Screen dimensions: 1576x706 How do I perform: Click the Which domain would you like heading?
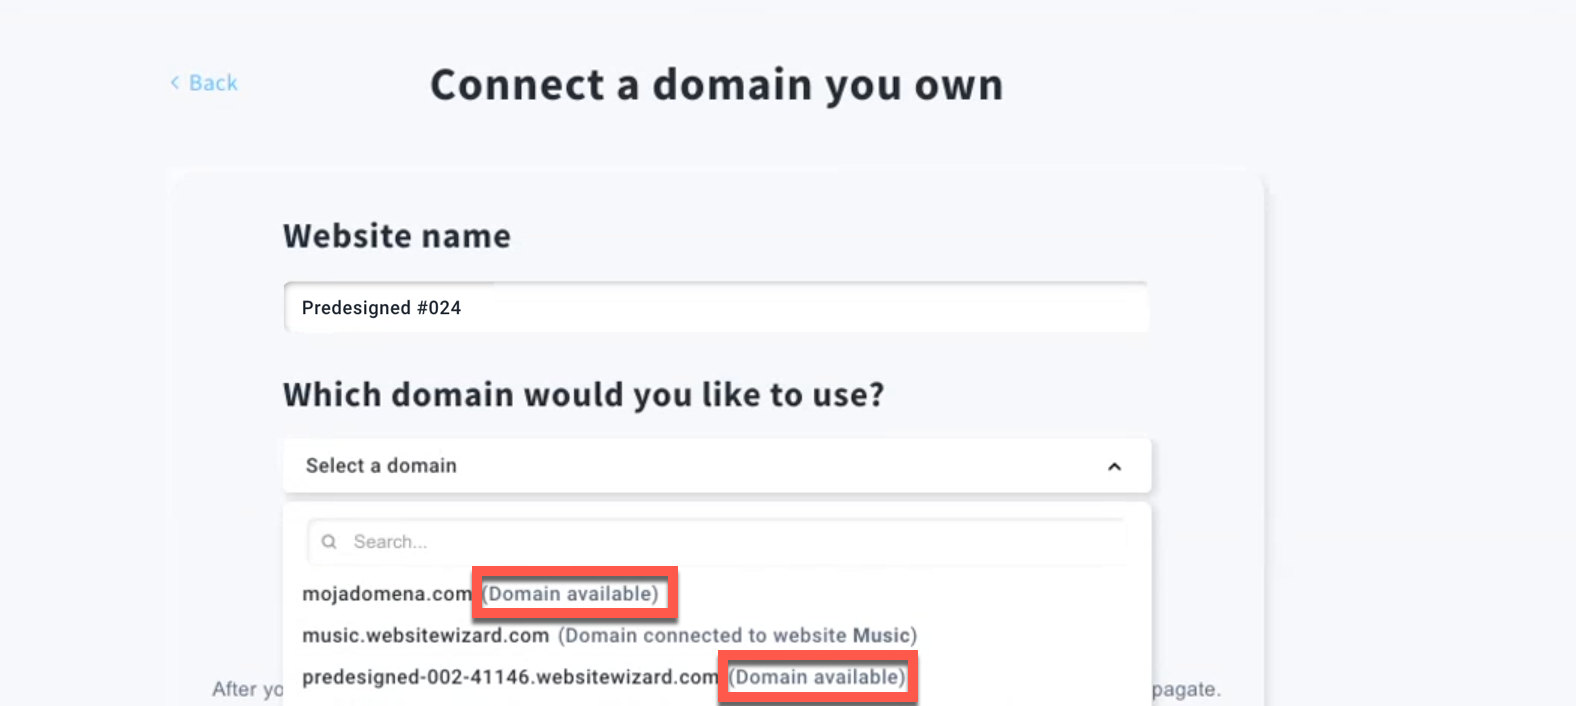tap(584, 395)
